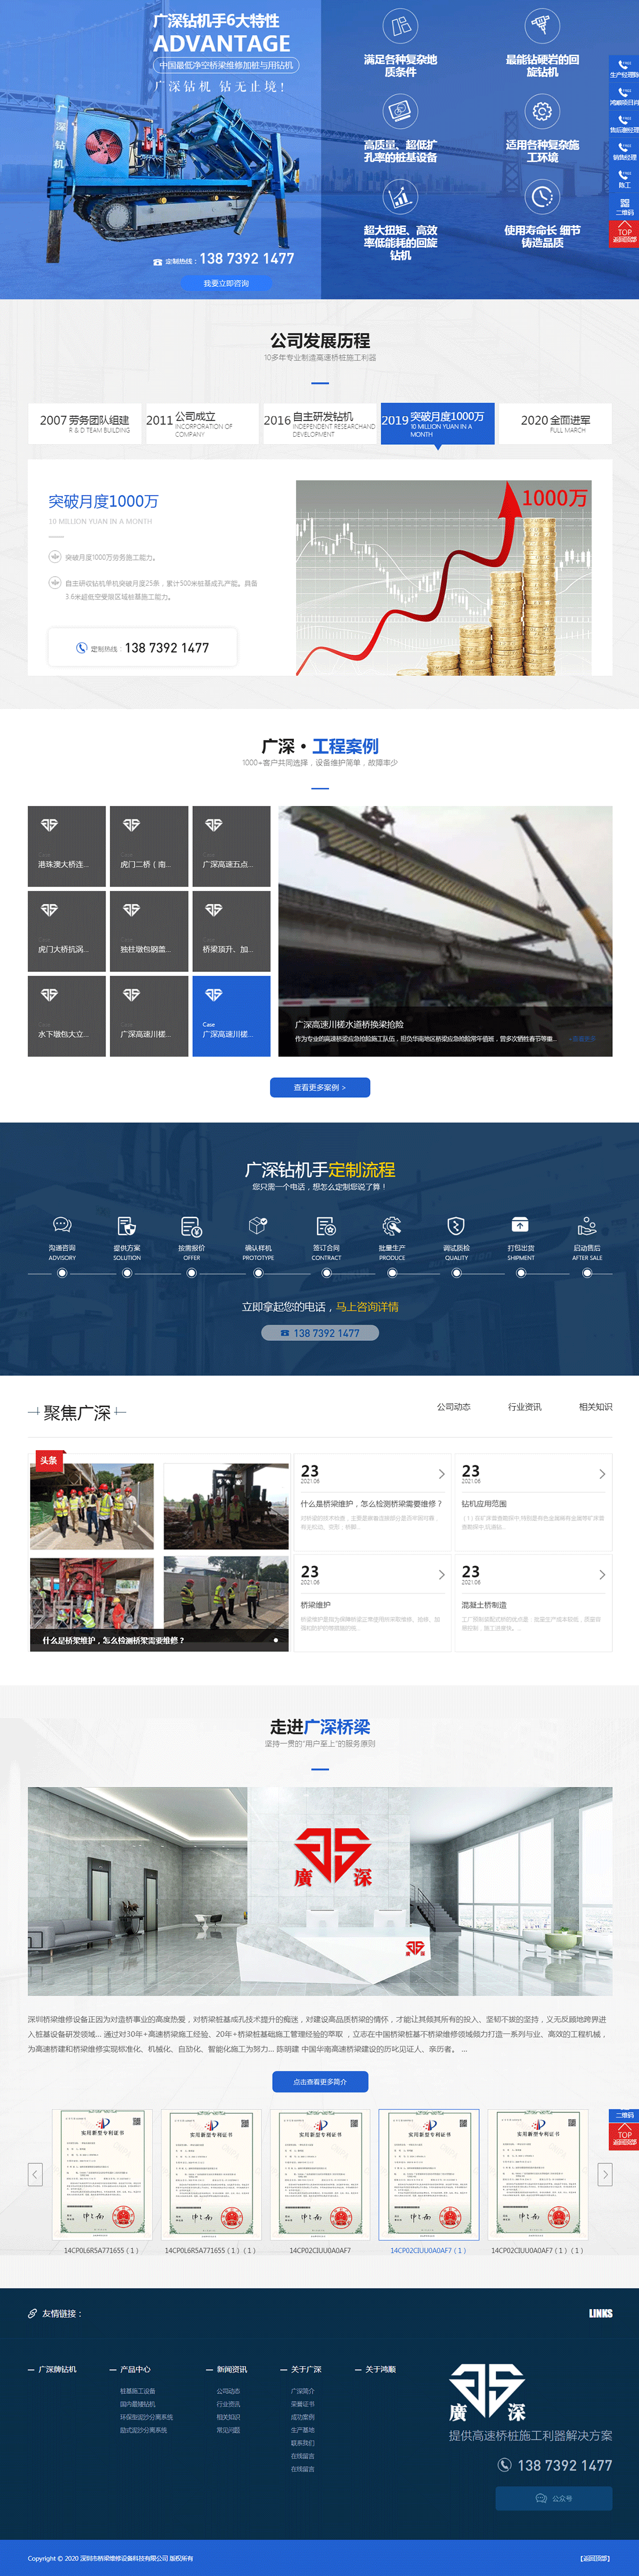Select the 2007 劳务团队组建 timeline tab
This screenshot has height=2576, width=639.
point(85,424)
